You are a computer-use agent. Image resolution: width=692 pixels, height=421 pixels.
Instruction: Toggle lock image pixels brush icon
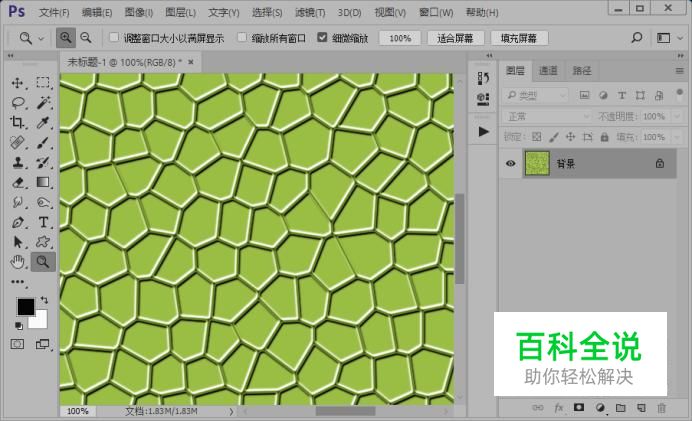click(x=553, y=137)
